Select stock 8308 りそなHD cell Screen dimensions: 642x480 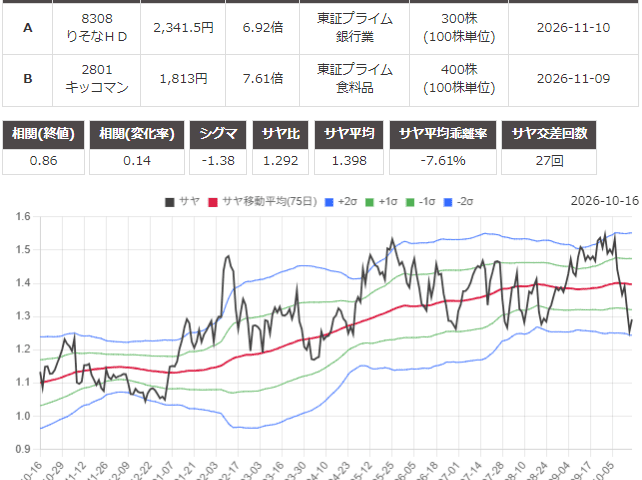point(97,27)
